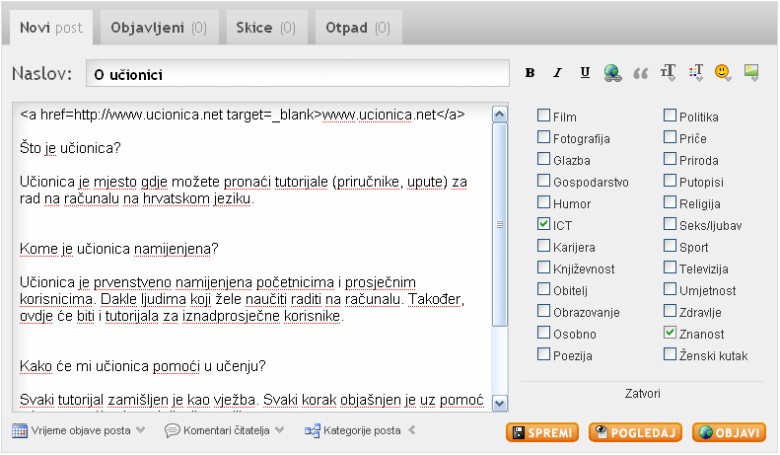Save the post with the SPREMI button

pos(542,433)
